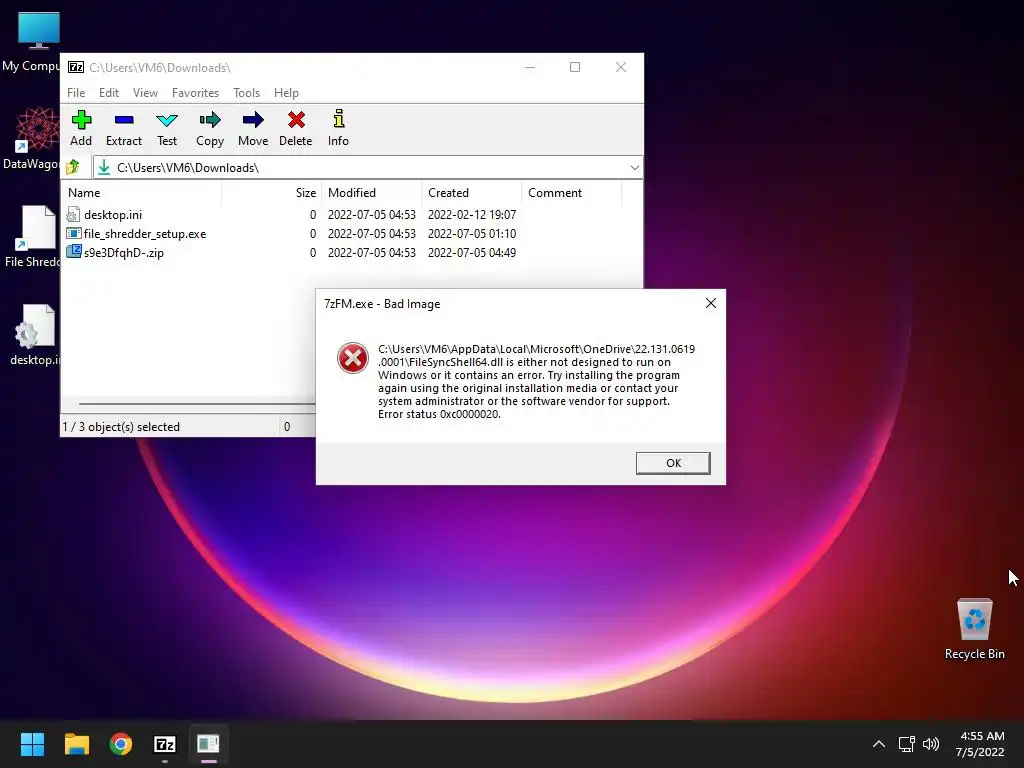
Task: Open File Explorer from taskbar
Action: tap(76, 744)
